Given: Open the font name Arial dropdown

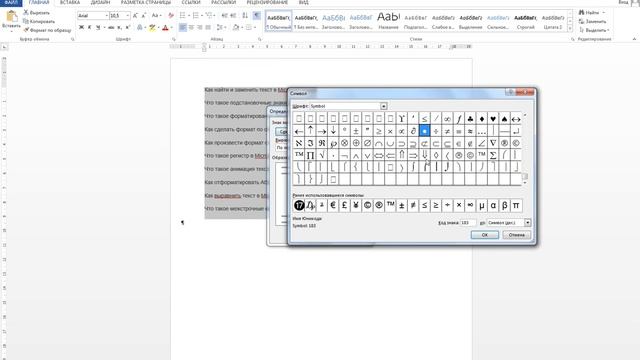Looking at the screenshot, I should click(x=107, y=16).
